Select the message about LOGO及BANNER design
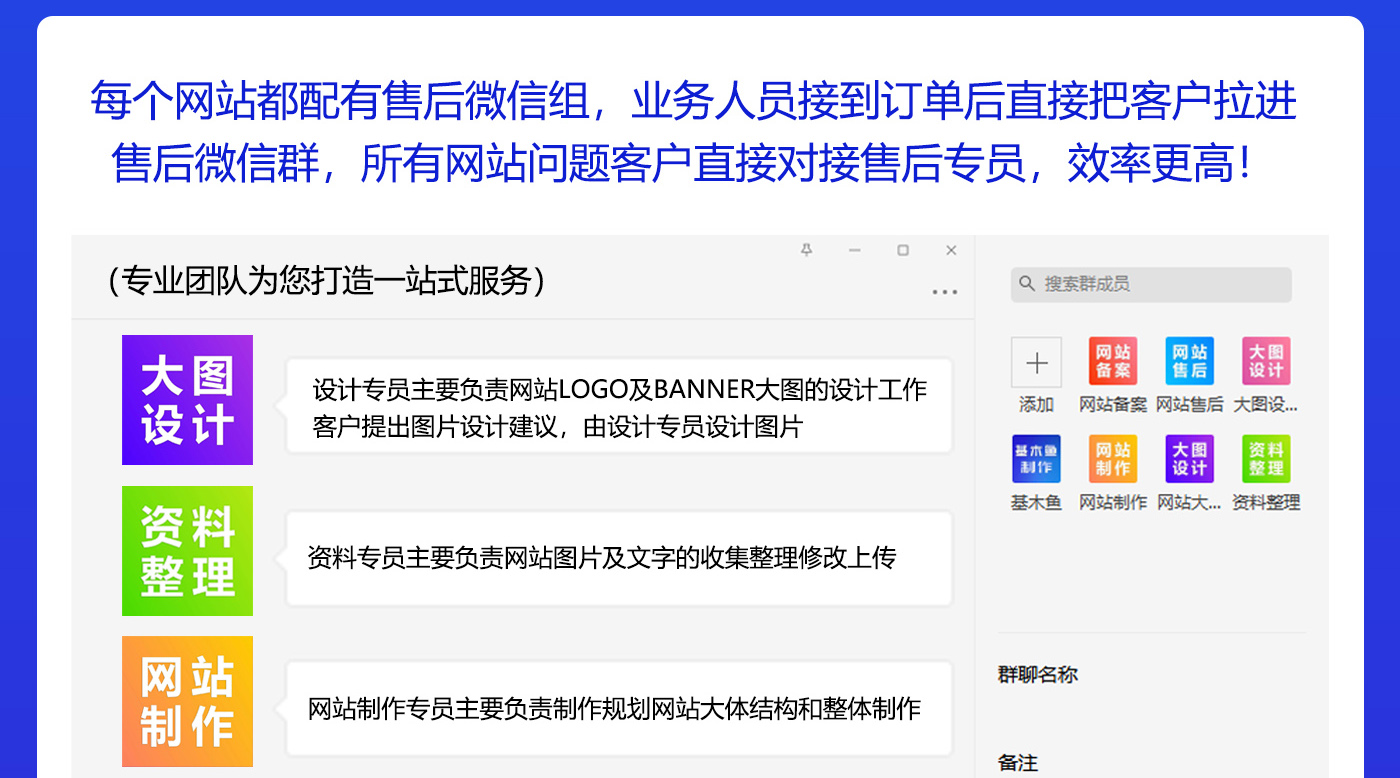This screenshot has width=1400, height=778. click(x=619, y=406)
